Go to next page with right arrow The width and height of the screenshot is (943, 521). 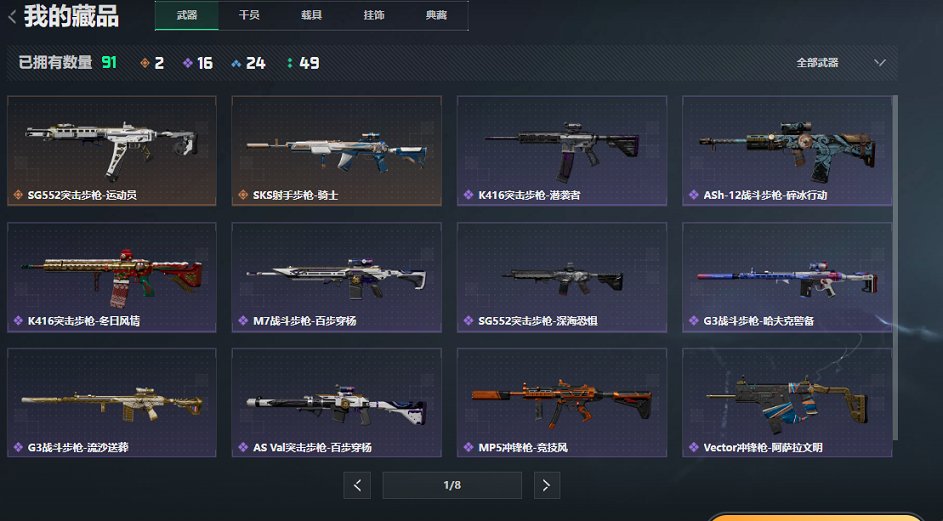click(x=546, y=485)
